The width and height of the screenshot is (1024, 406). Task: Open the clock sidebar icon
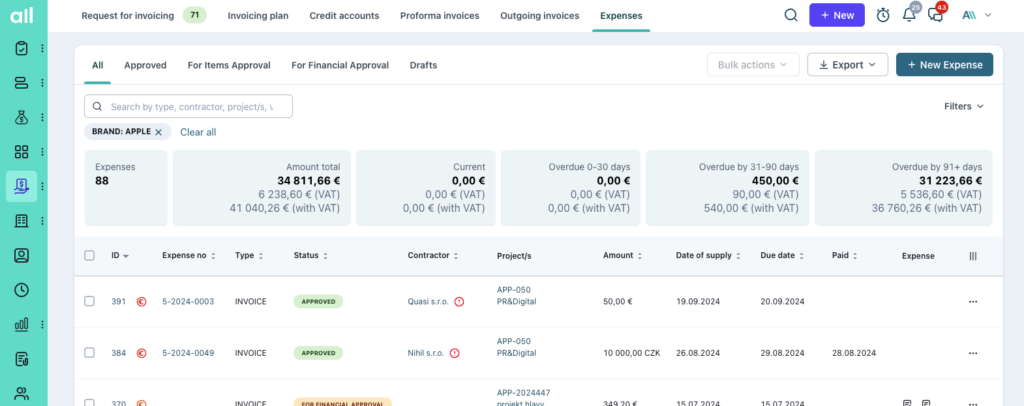pos(22,290)
